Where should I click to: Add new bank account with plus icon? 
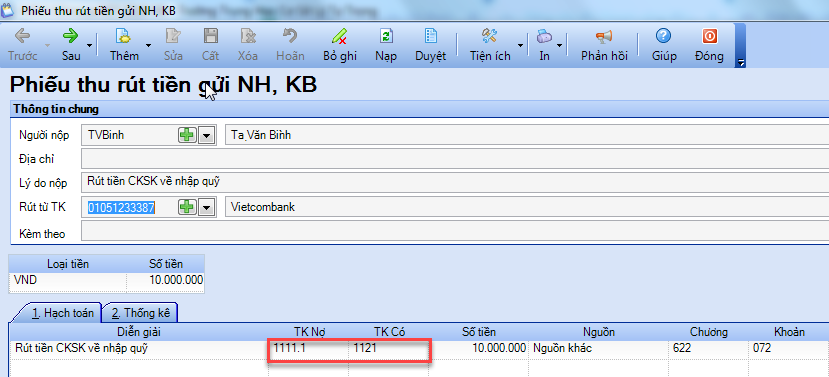coord(187,207)
